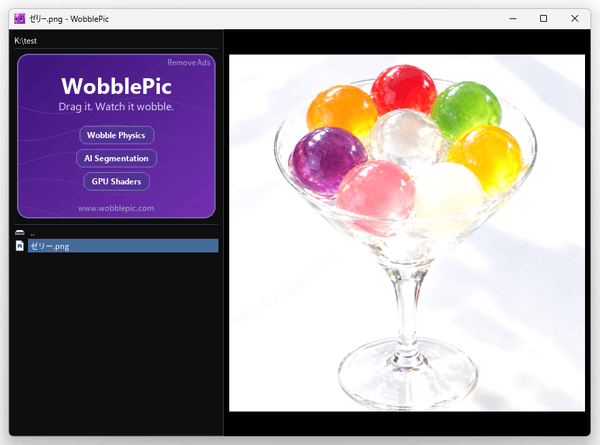Image resolution: width=600 pixels, height=445 pixels.
Task: Click the GPU Shaders button
Action: coord(116,181)
